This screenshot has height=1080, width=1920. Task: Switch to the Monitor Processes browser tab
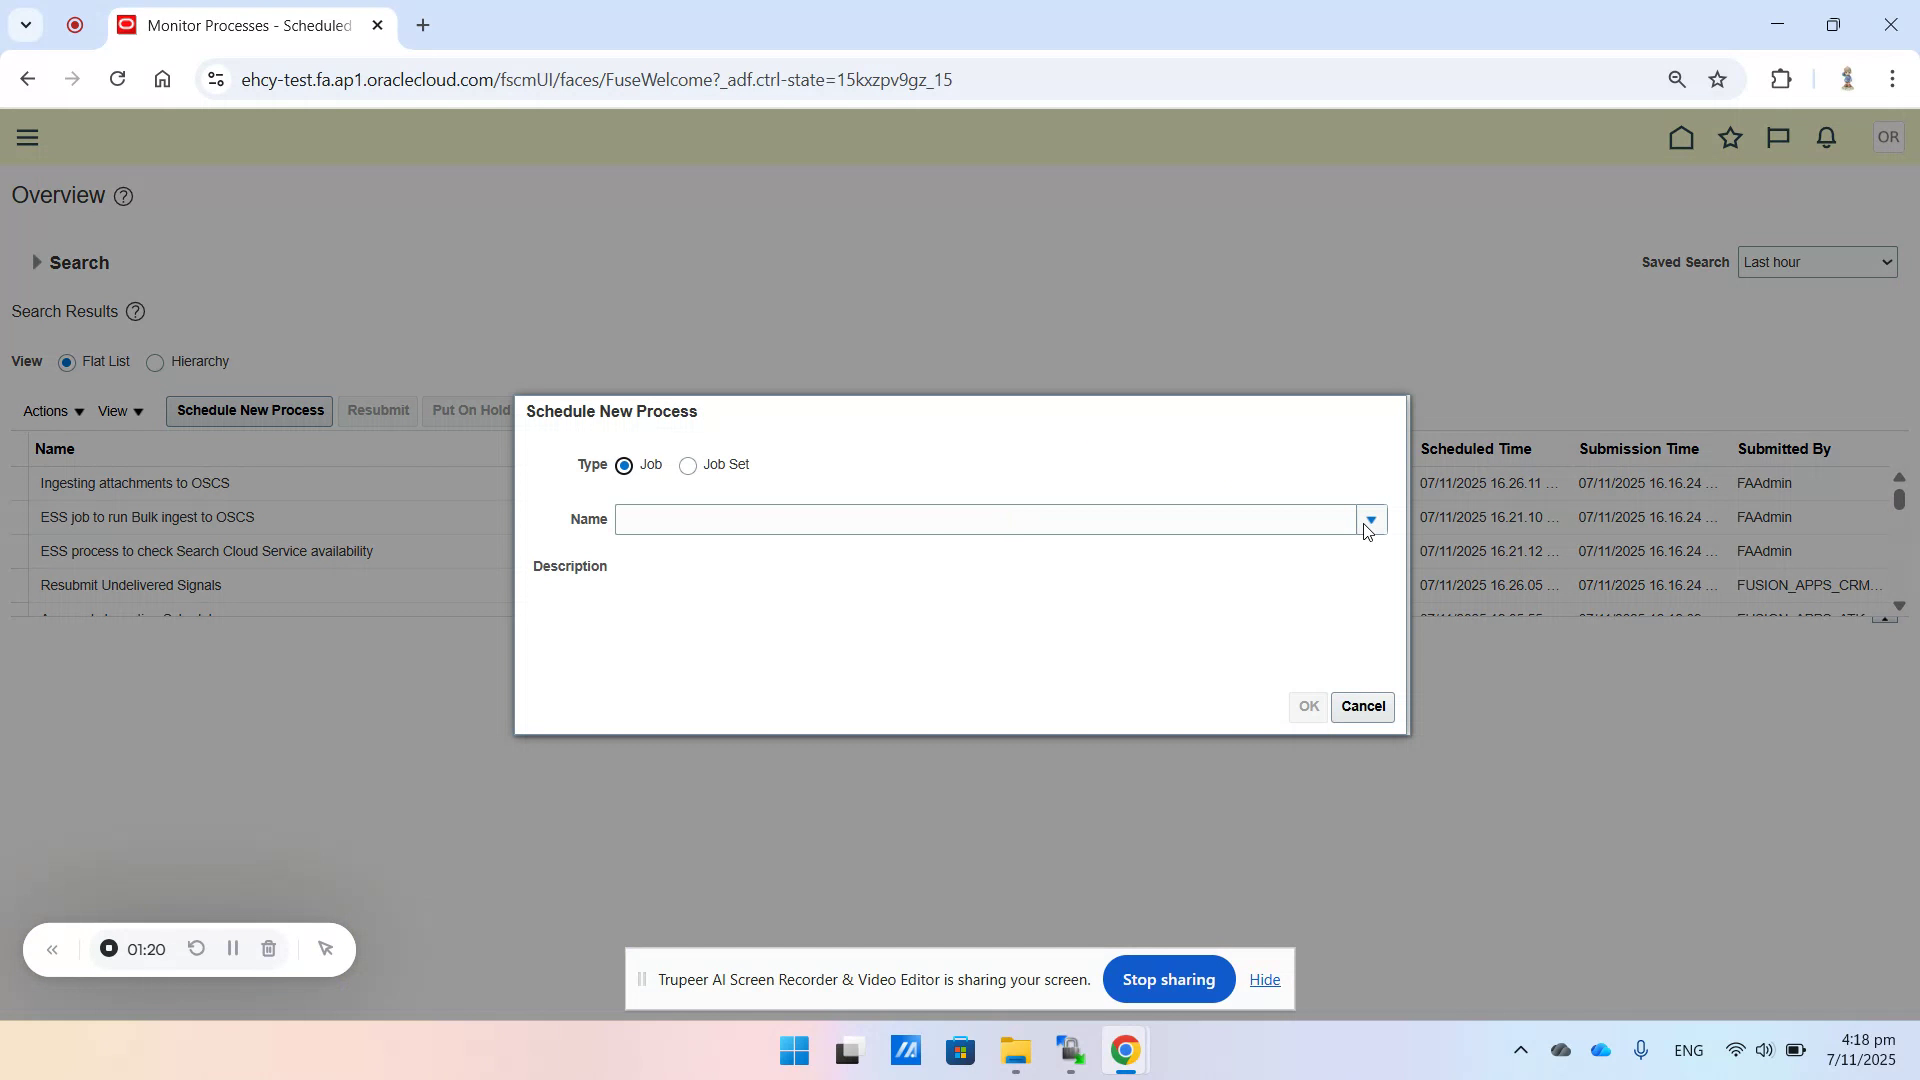[x=240, y=25]
